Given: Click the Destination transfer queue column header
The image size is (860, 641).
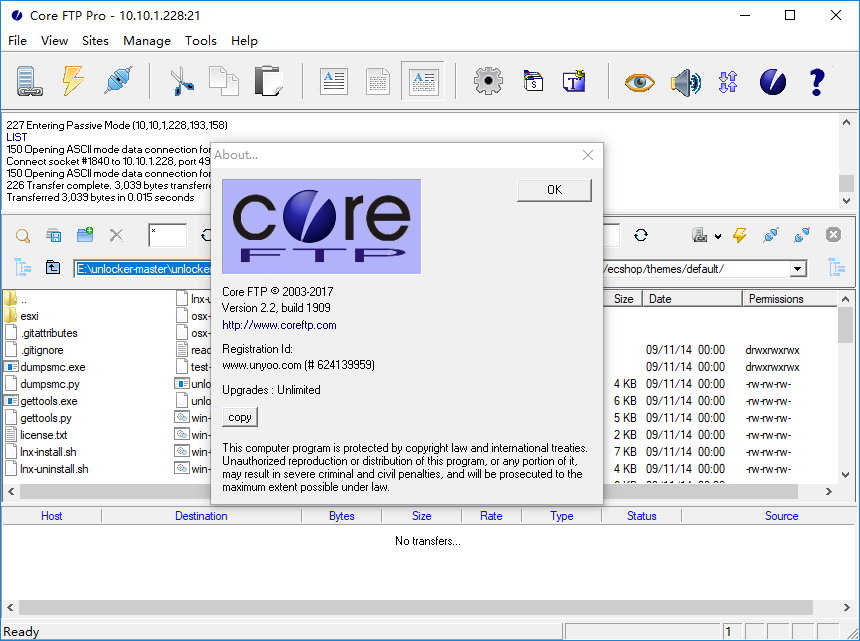Looking at the screenshot, I should (x=201, y=516).
